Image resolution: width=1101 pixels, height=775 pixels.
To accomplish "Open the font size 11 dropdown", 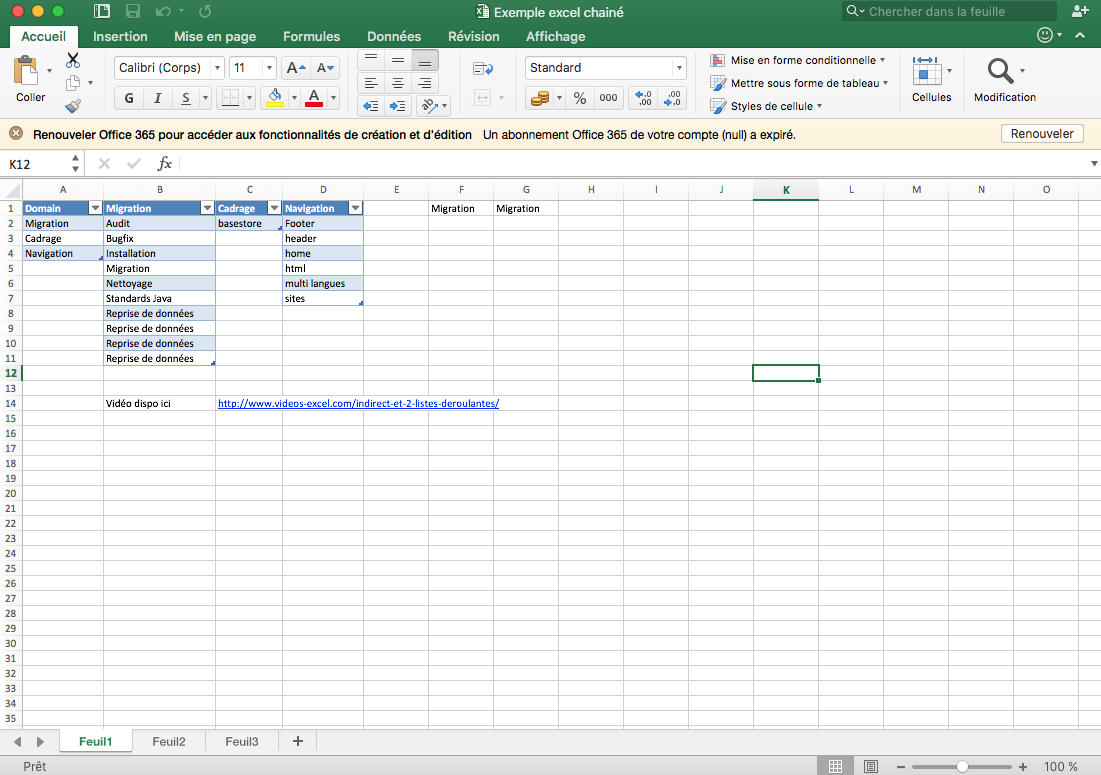I will tap(269, 68).
